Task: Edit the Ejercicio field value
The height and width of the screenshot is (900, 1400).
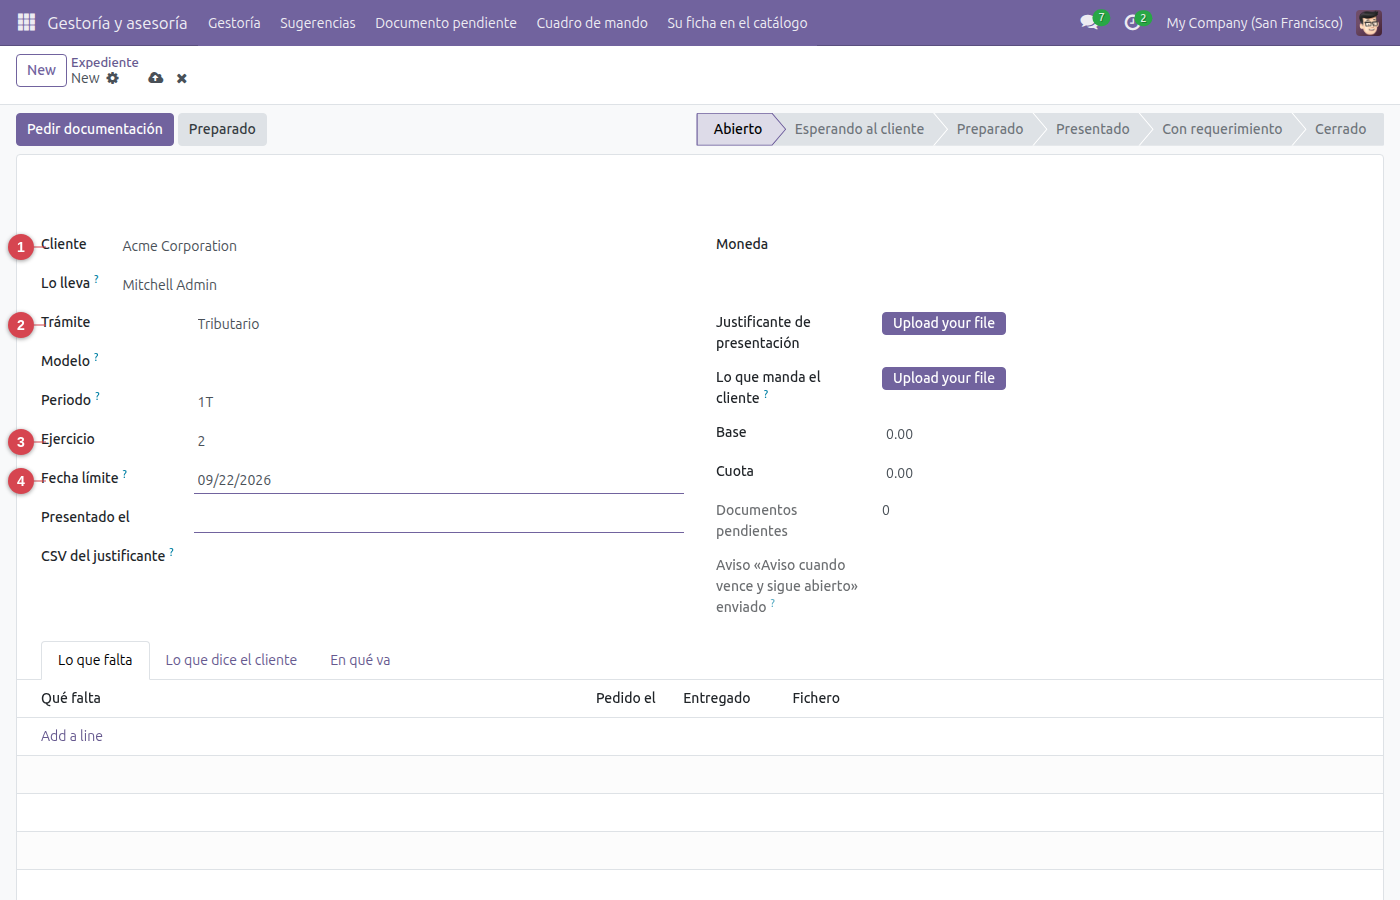Action: point(438,441)
